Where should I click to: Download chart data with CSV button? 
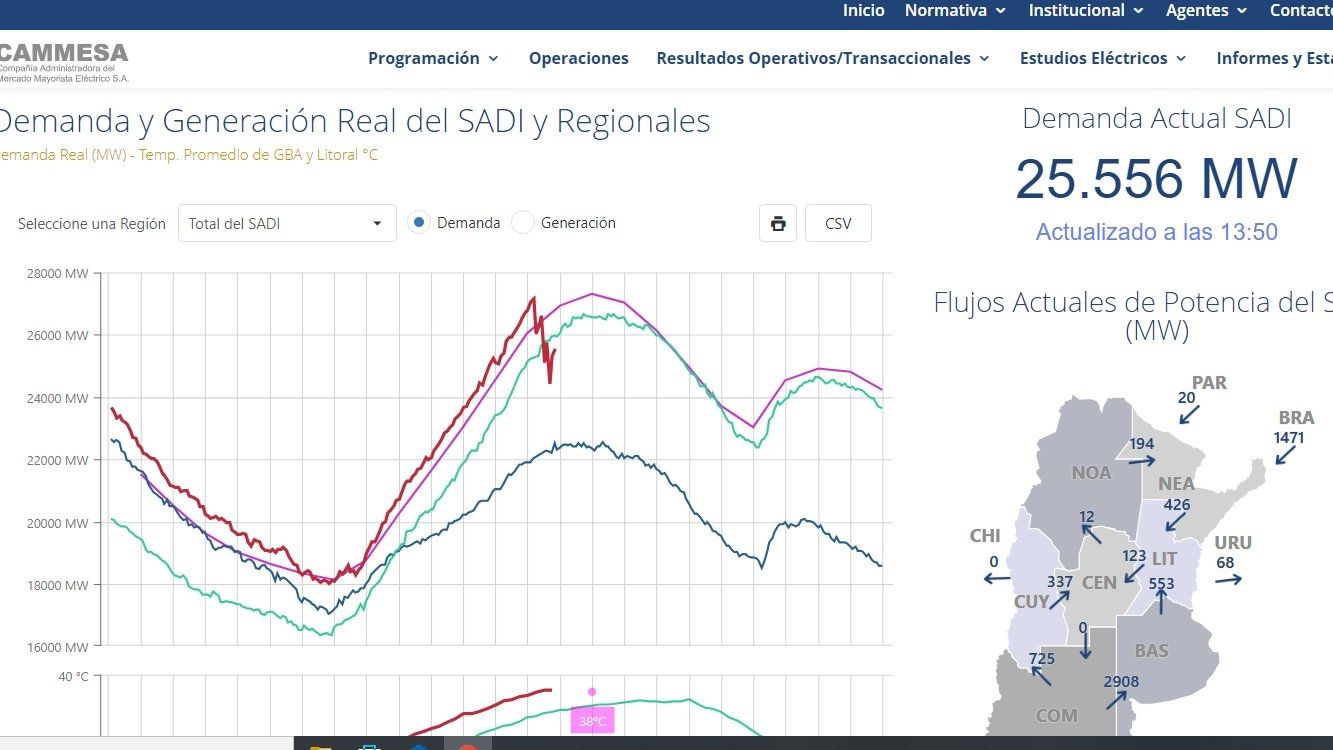[x=838, y=223]
